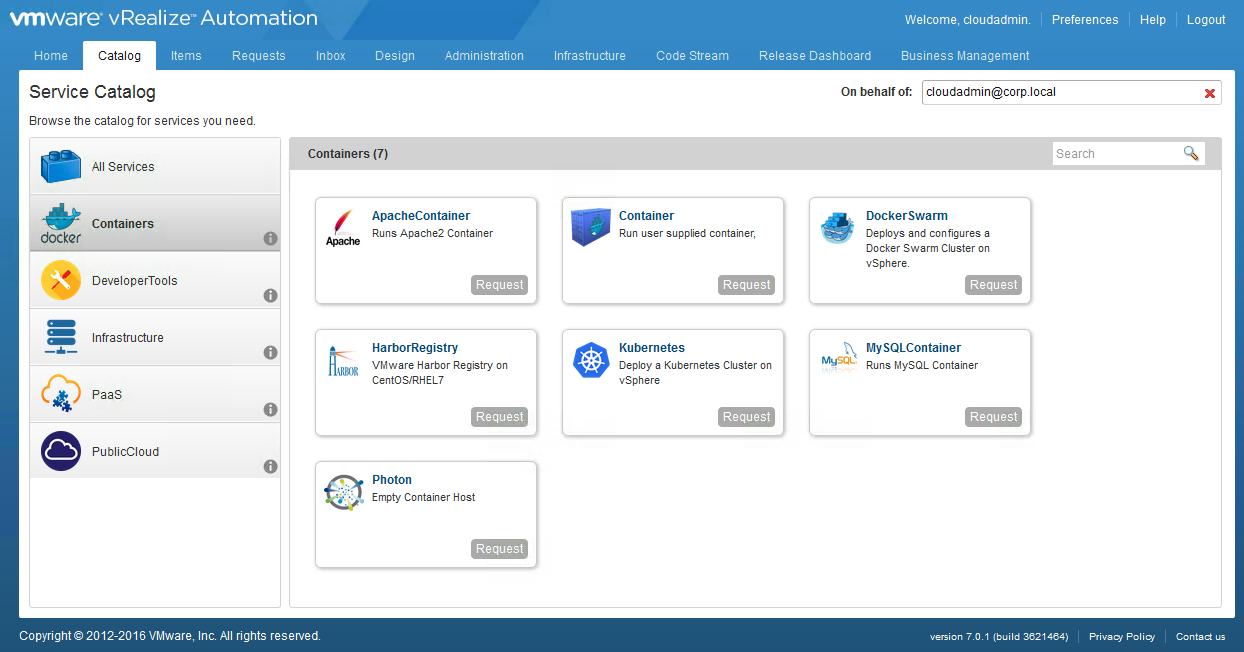Viewport: 1244px width, 652px height.
Task: Click the All Services Lego block icon
Action: point(61,166)
